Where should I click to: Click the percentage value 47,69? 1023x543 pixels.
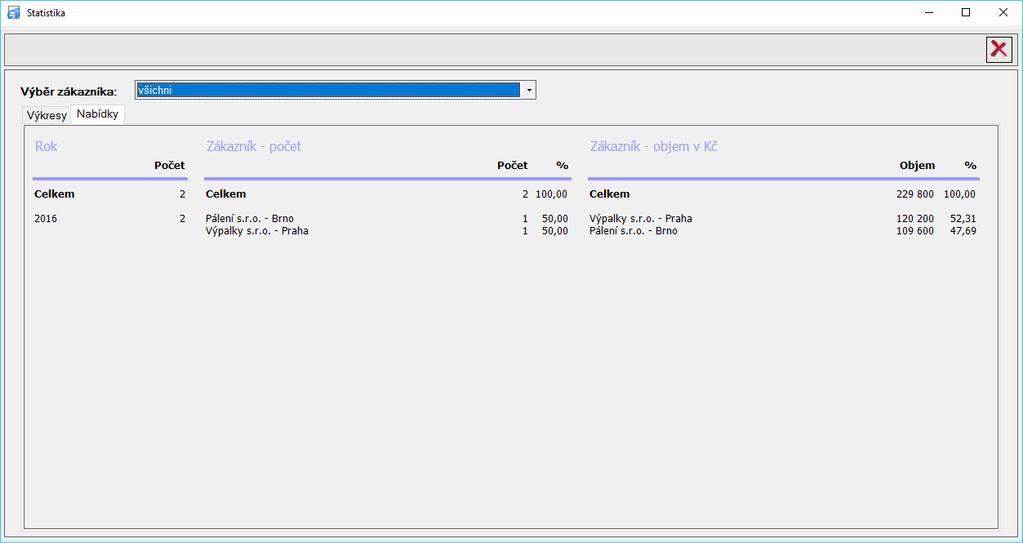tap(963, 231)
